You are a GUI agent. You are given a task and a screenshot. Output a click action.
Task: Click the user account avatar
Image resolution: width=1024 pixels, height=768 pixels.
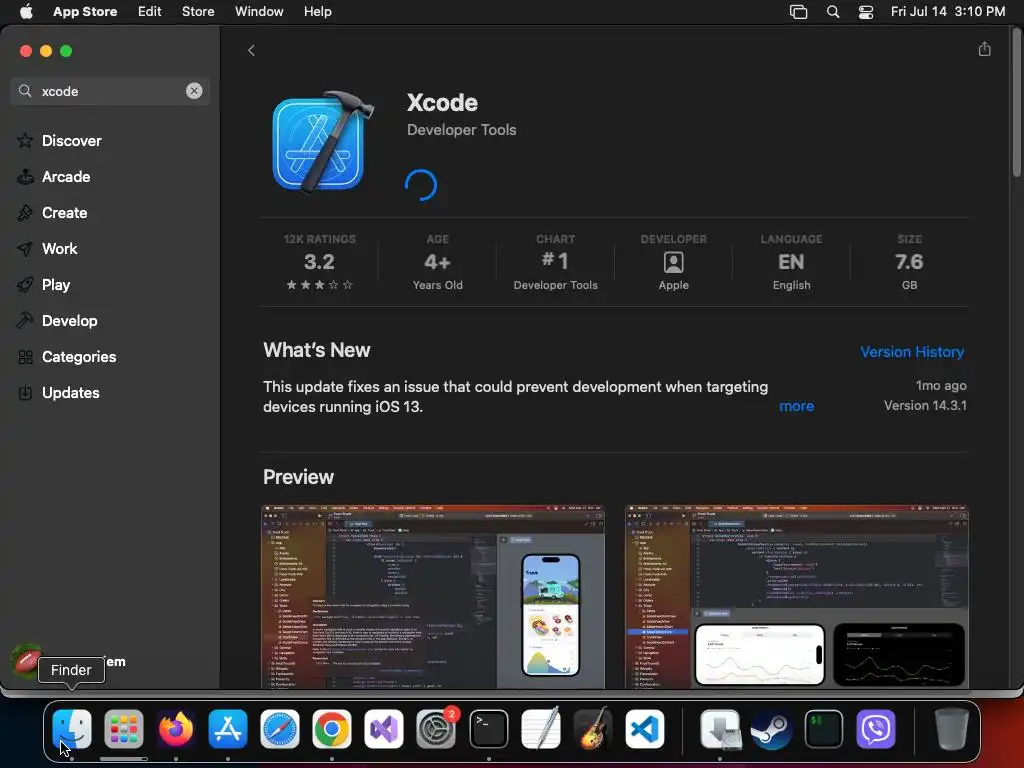point(27,662)
